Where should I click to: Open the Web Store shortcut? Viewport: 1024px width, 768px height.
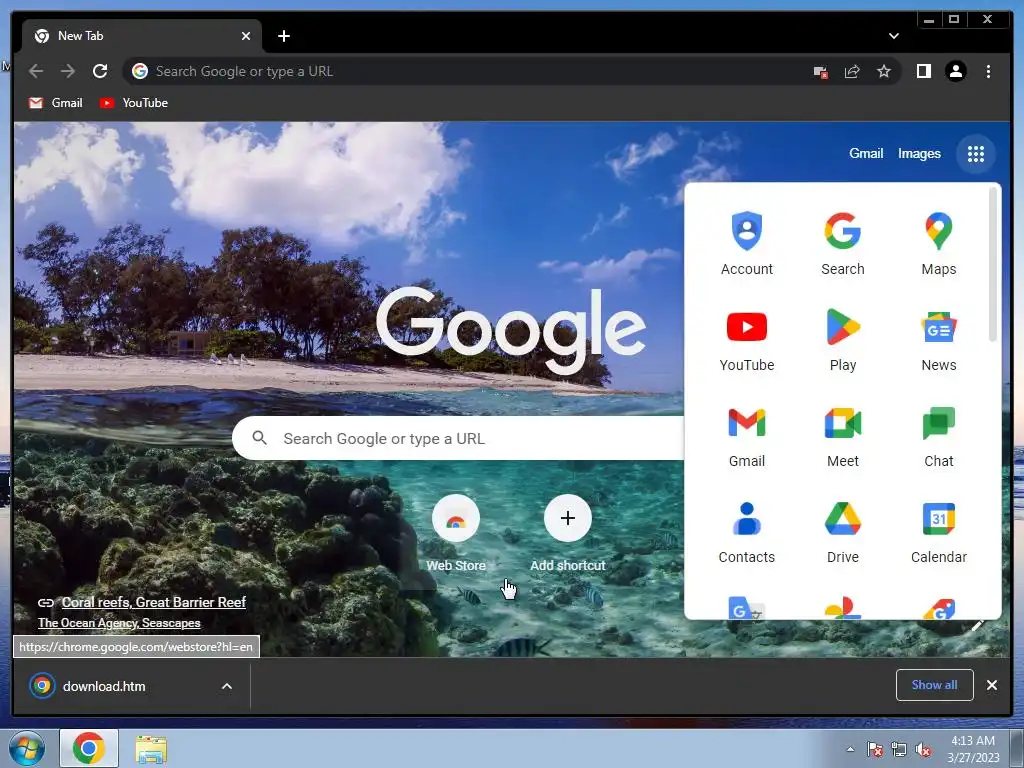(x=456, y=534)
